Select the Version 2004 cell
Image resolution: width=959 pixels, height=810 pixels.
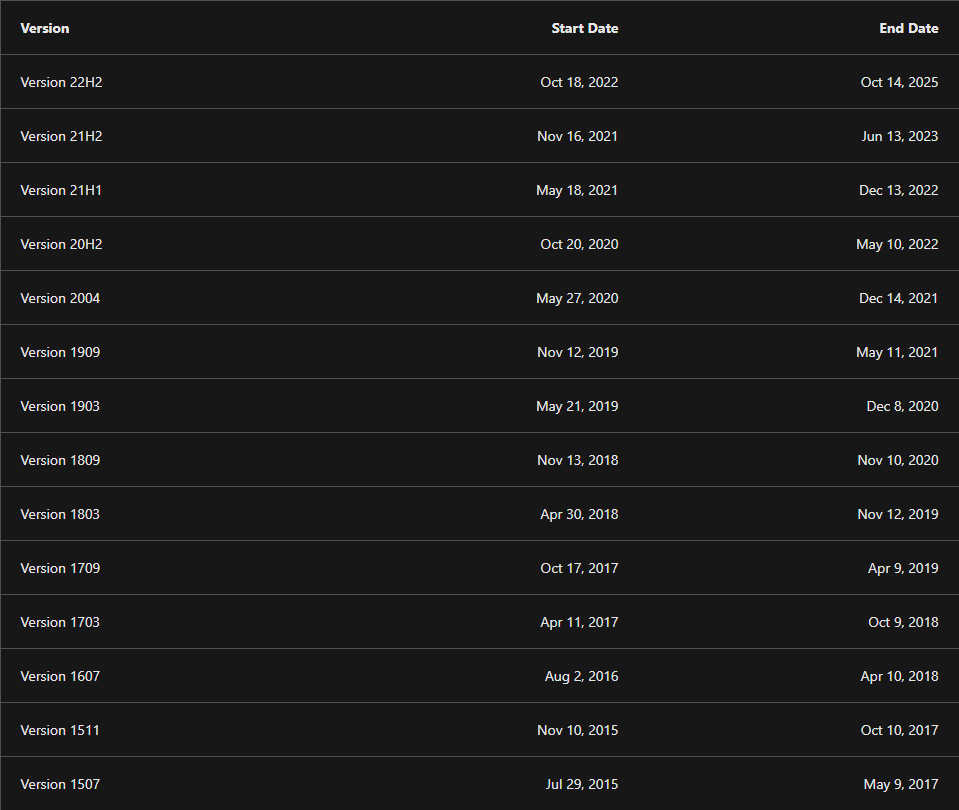tap(60, 298)
